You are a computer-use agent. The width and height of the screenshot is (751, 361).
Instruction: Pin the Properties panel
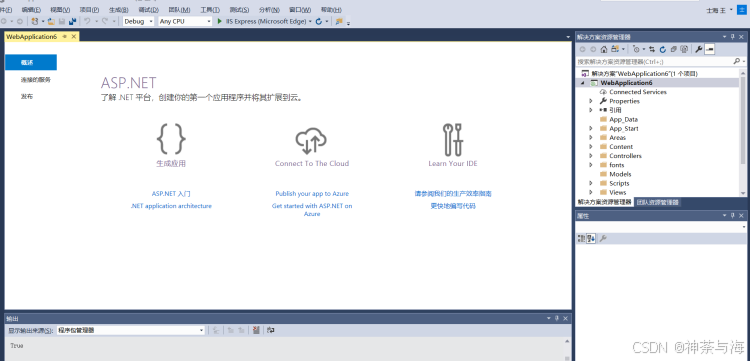point(732,216)
